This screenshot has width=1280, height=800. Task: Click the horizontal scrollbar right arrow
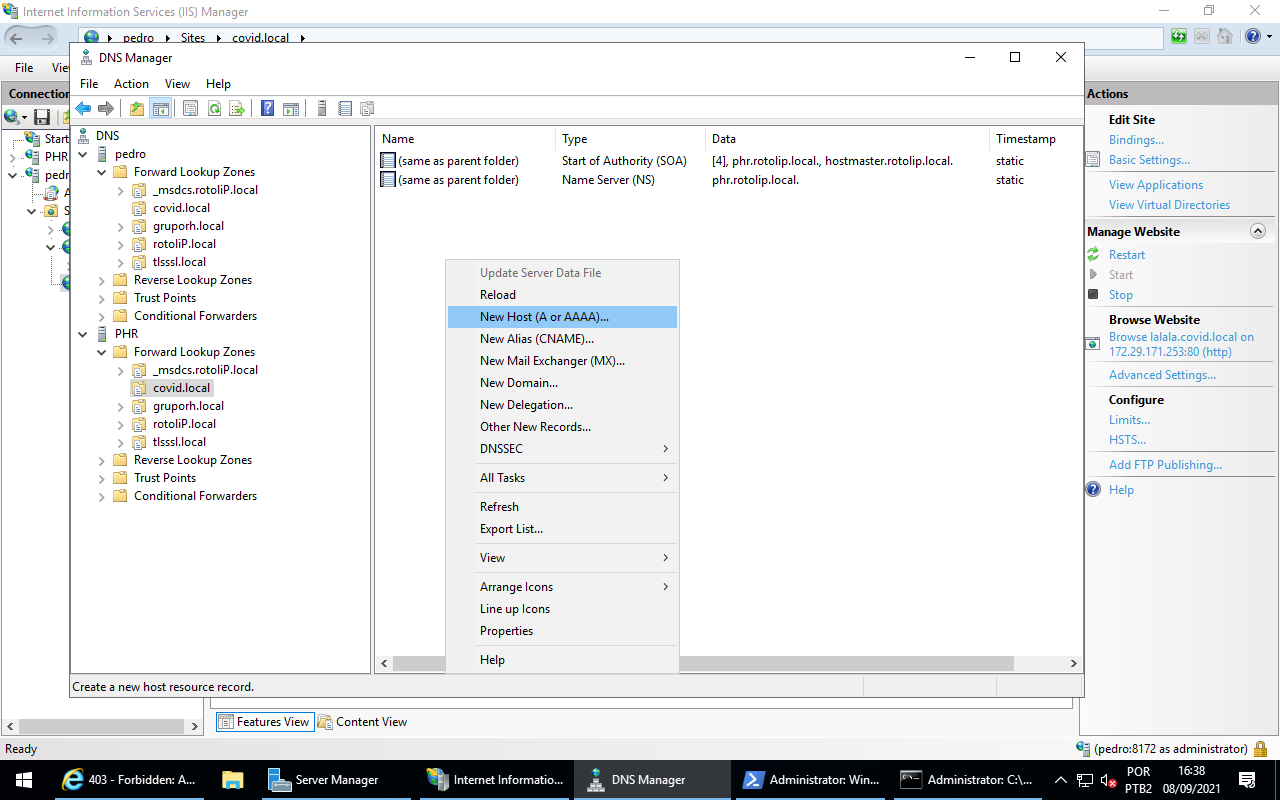click(x=1073, y=664)
